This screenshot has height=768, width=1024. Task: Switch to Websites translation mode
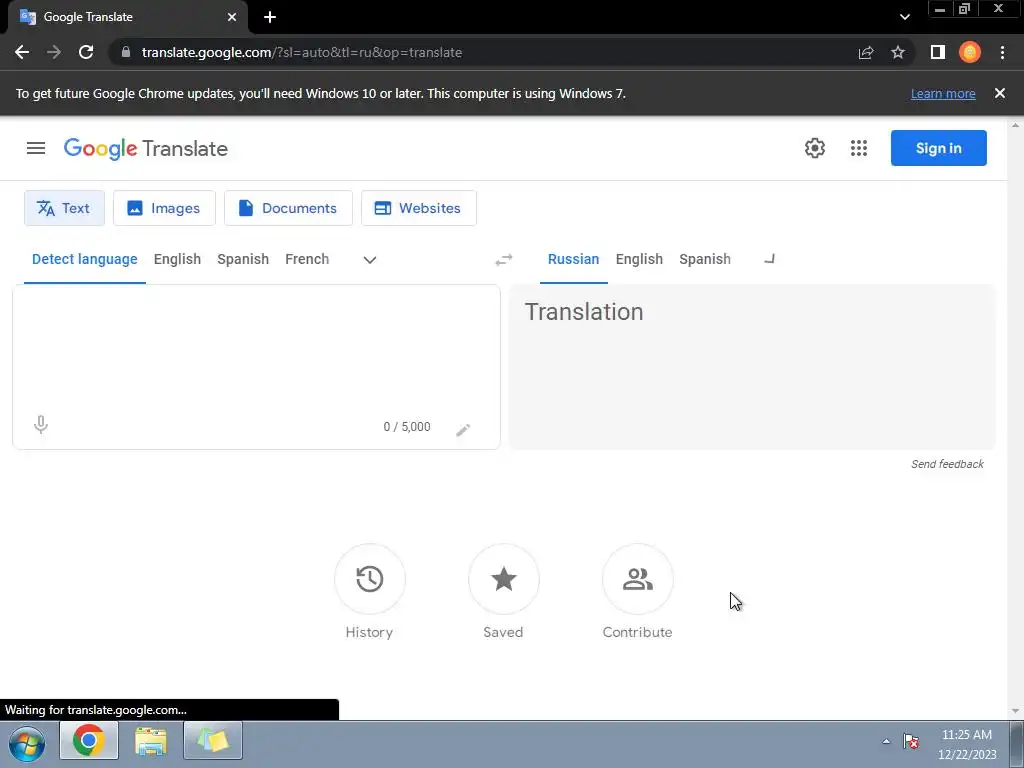[419, 208]
